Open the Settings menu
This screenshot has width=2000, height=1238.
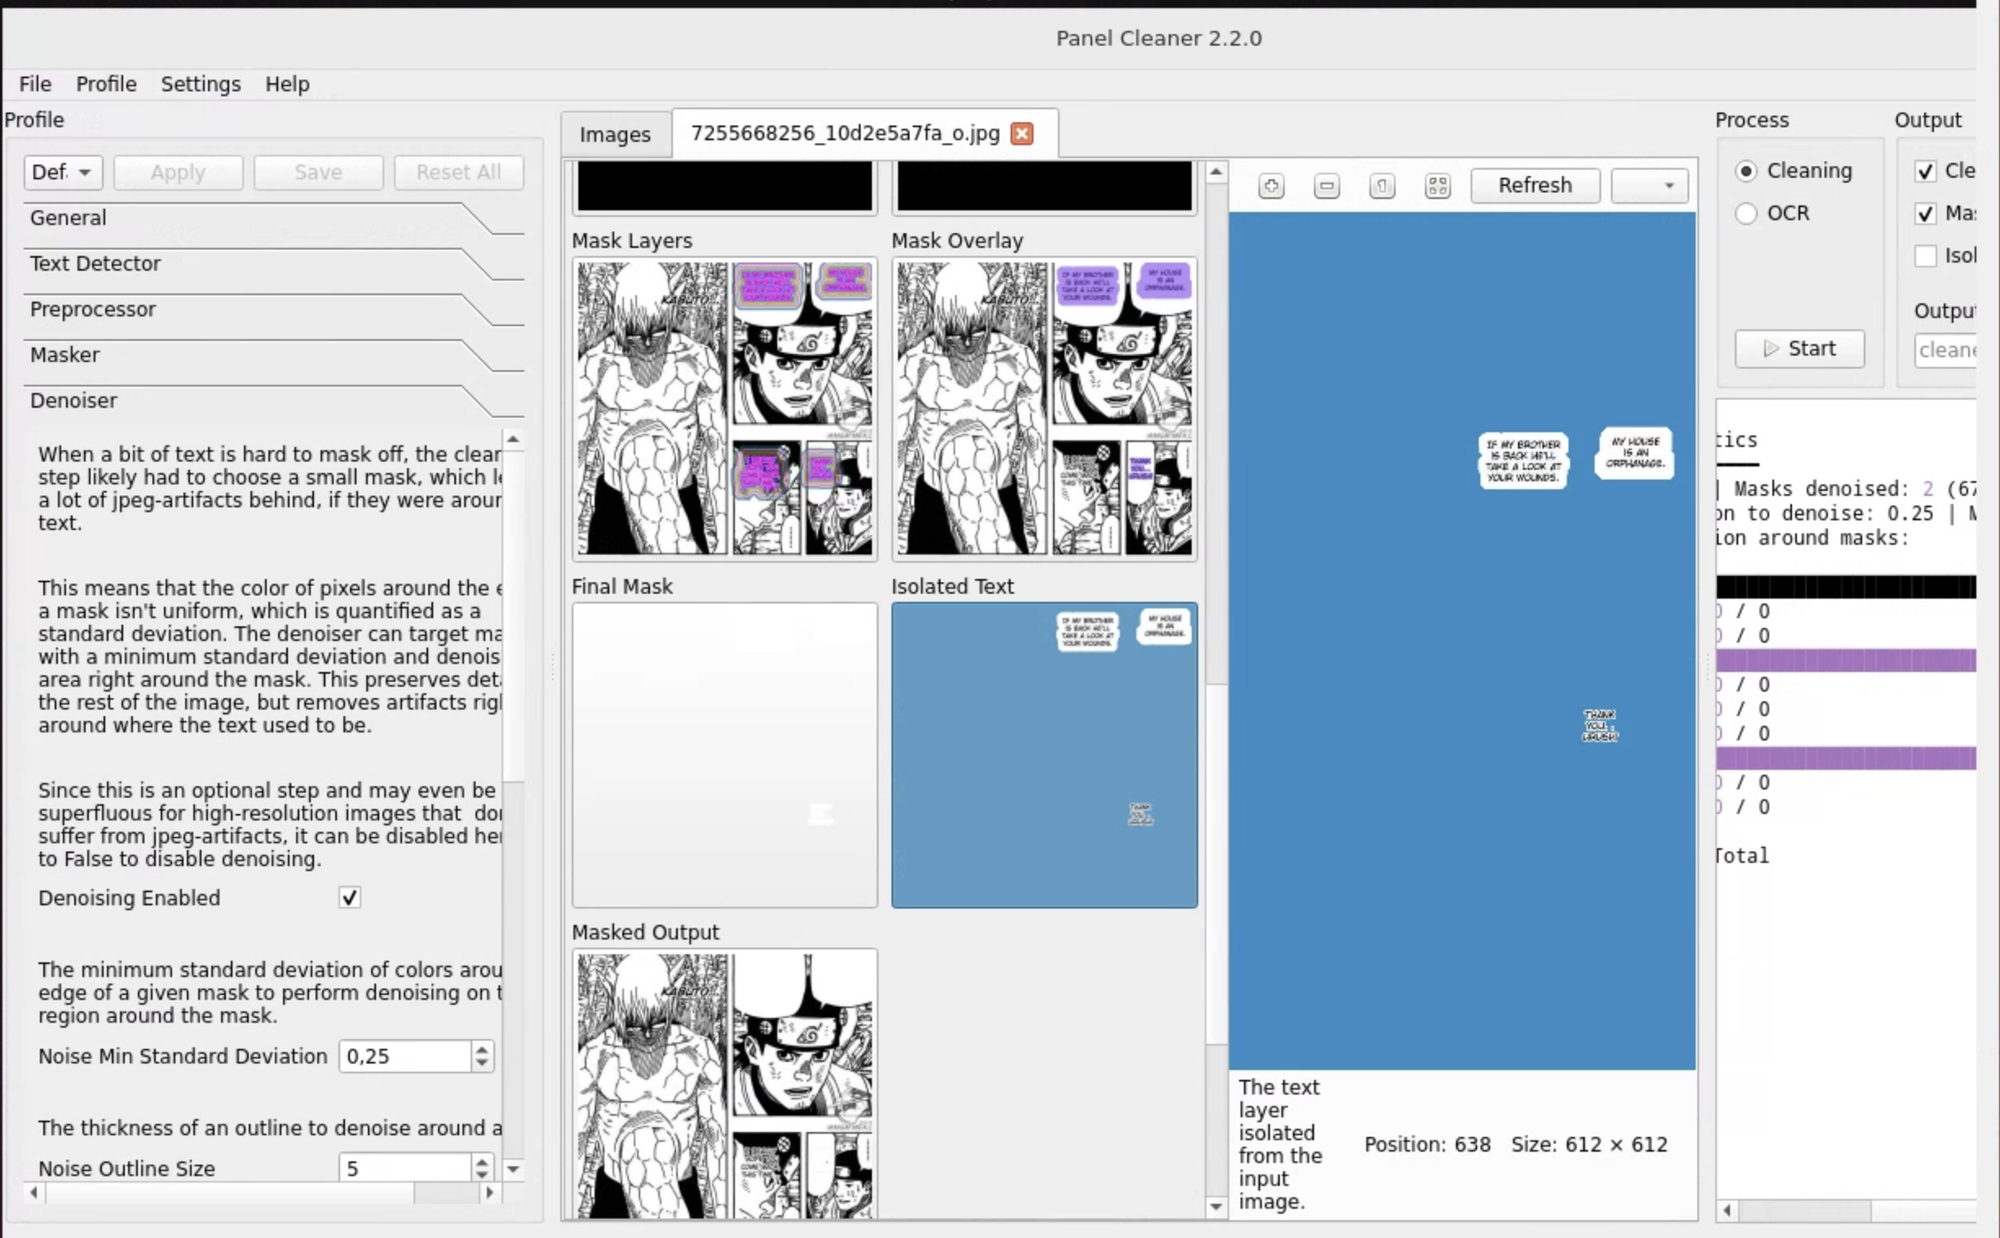200,84
